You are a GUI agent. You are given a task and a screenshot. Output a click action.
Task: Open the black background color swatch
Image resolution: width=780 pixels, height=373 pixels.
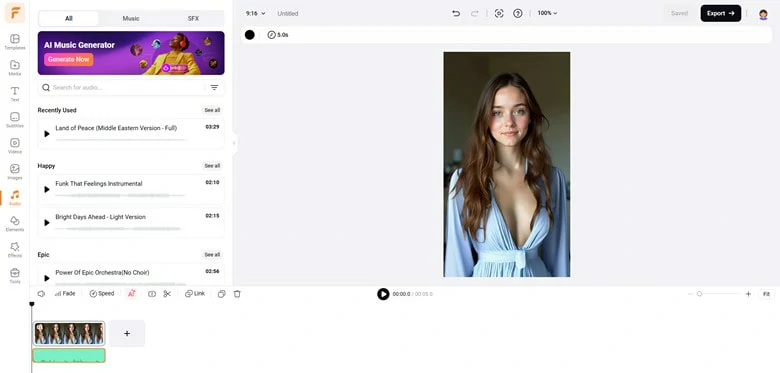[x=250, y=35]
